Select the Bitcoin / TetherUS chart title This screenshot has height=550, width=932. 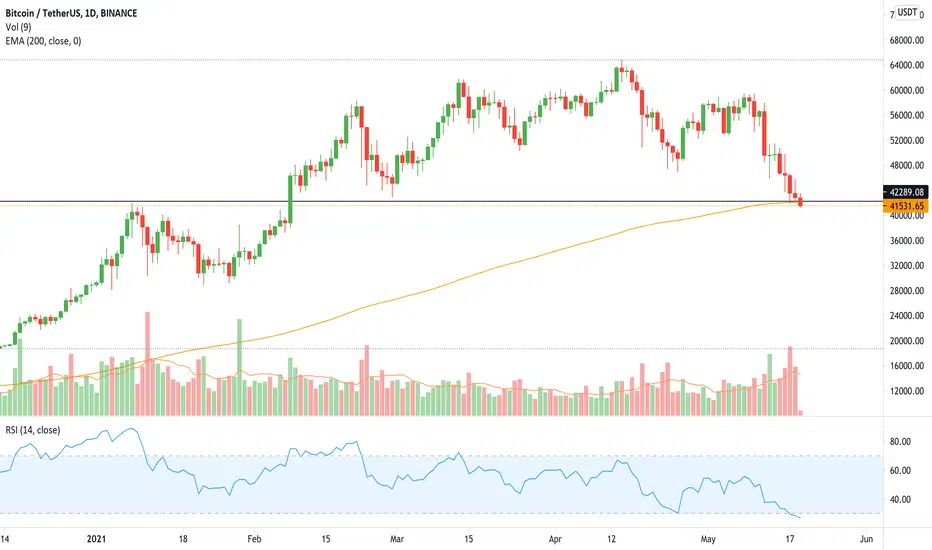coord(71,13)
